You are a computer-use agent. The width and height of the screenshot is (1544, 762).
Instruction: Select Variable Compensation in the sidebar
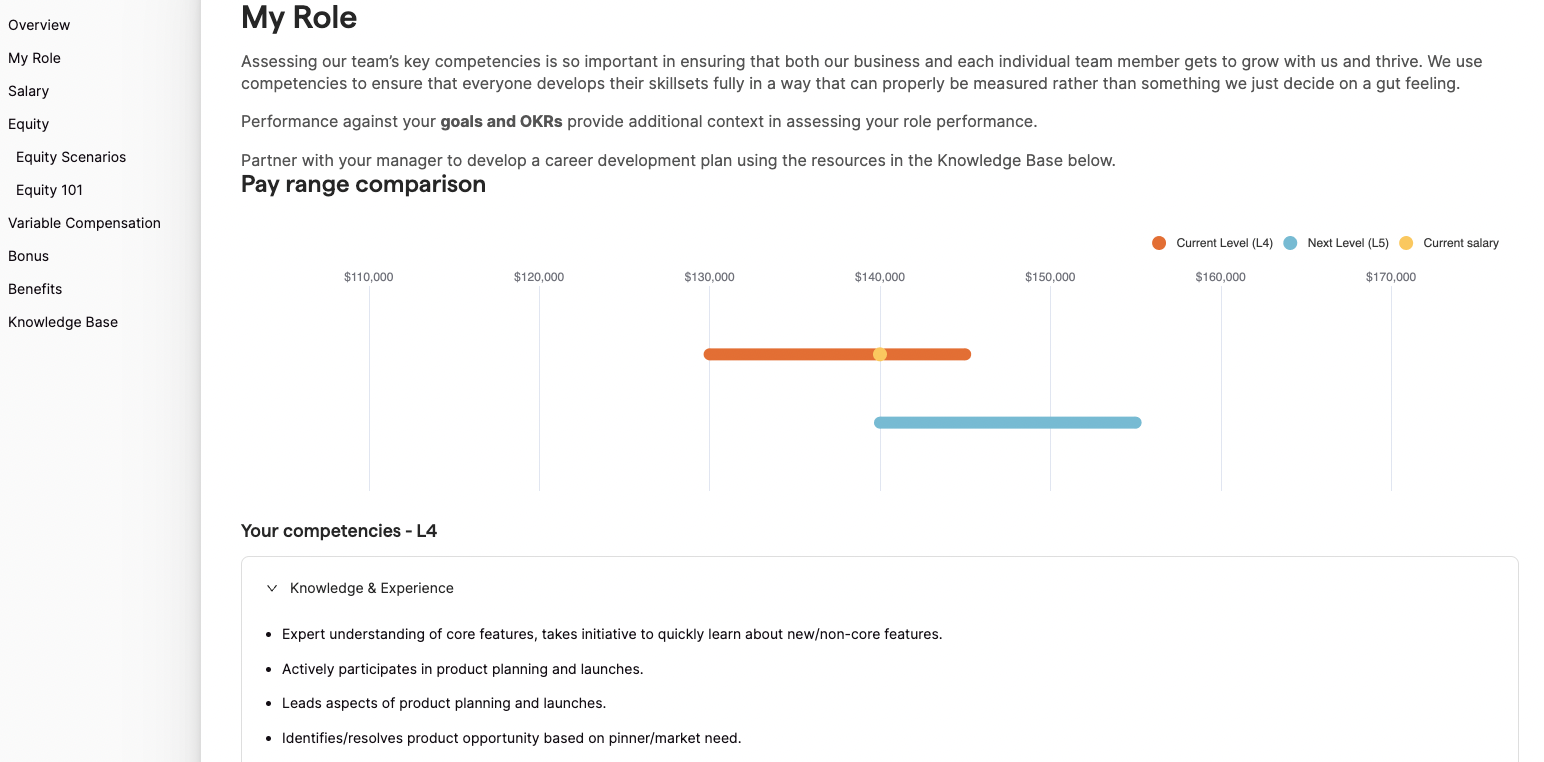point(84,223)
